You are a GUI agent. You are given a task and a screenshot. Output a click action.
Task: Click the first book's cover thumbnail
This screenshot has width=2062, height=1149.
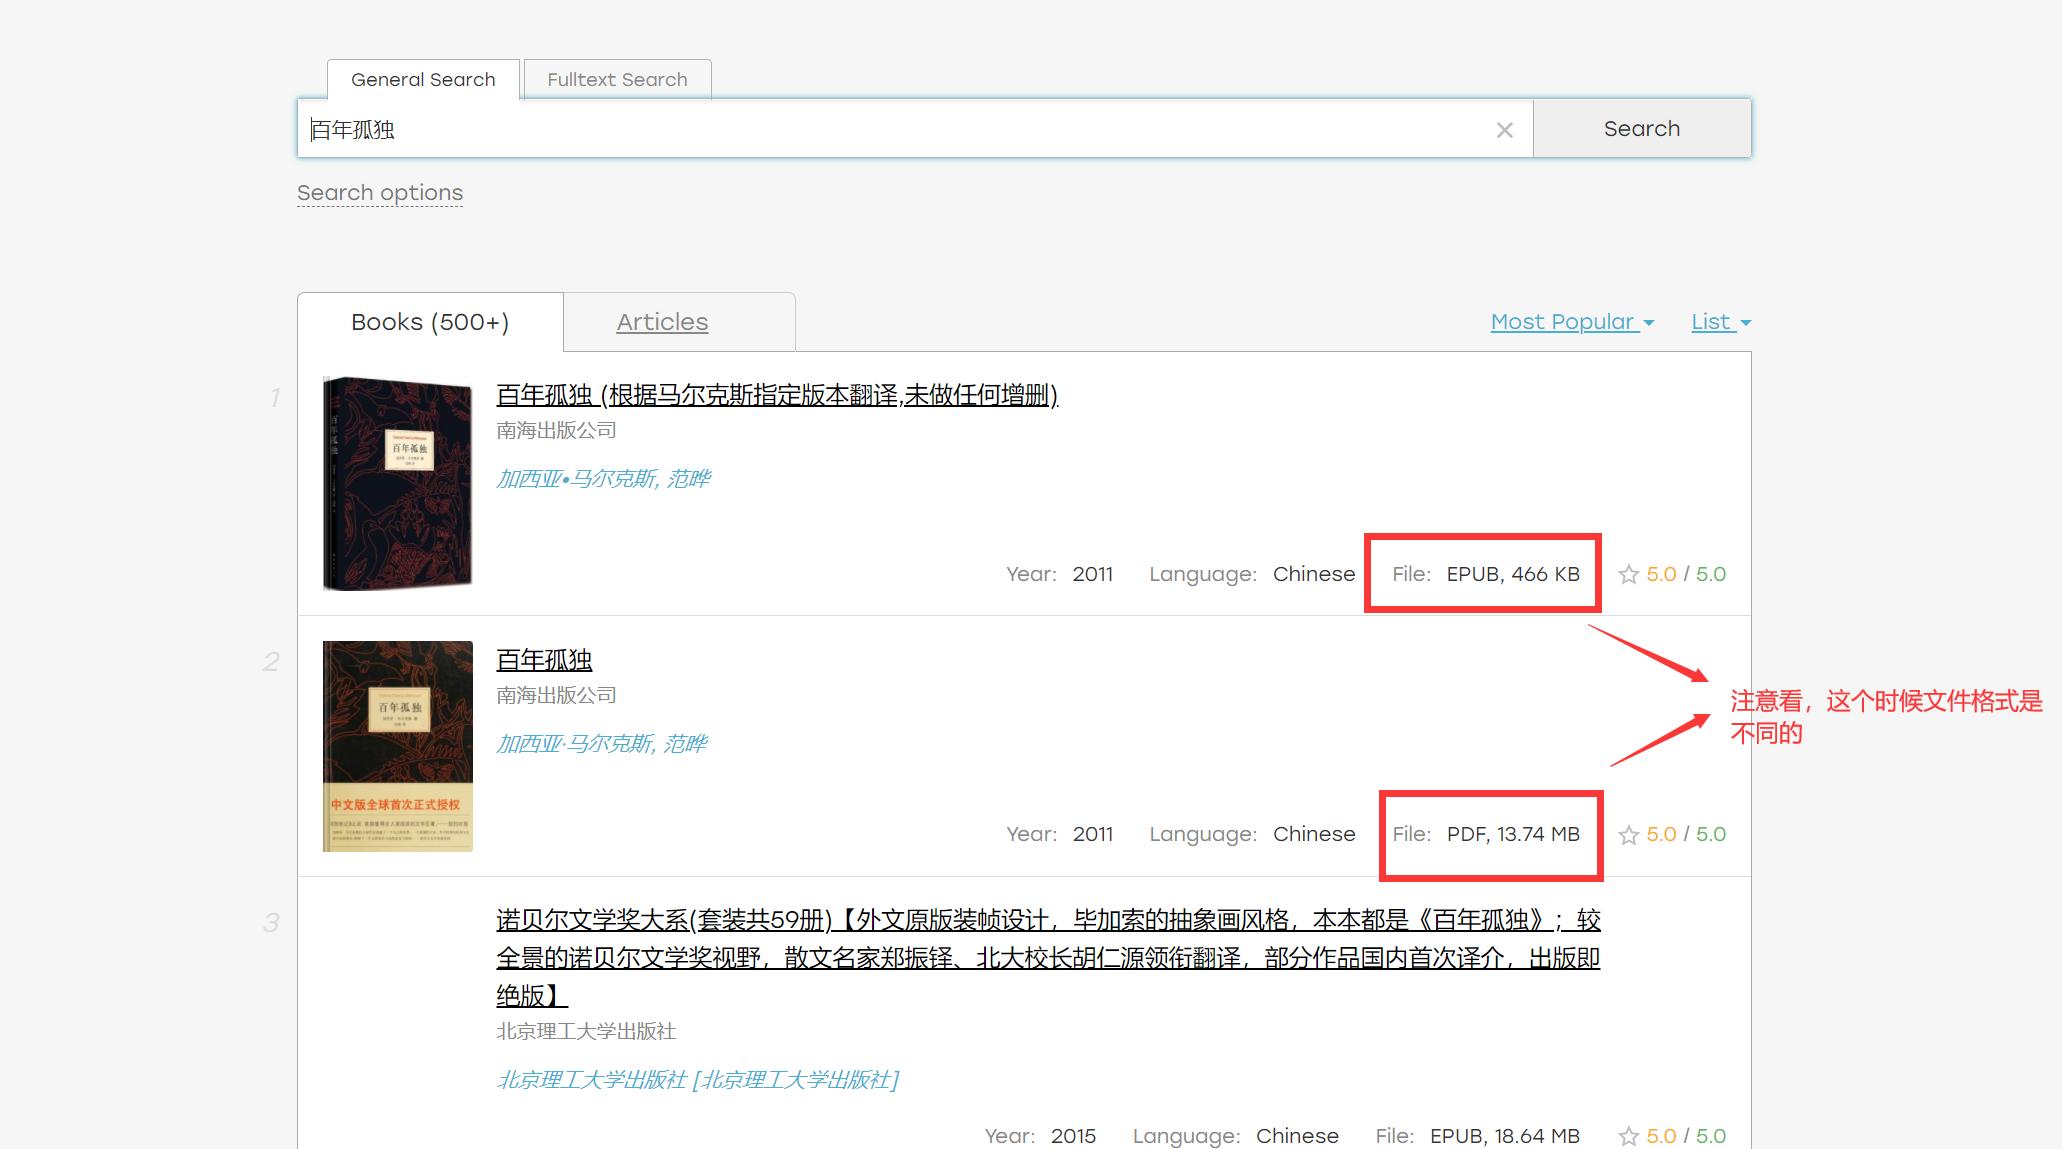(396, 480)
